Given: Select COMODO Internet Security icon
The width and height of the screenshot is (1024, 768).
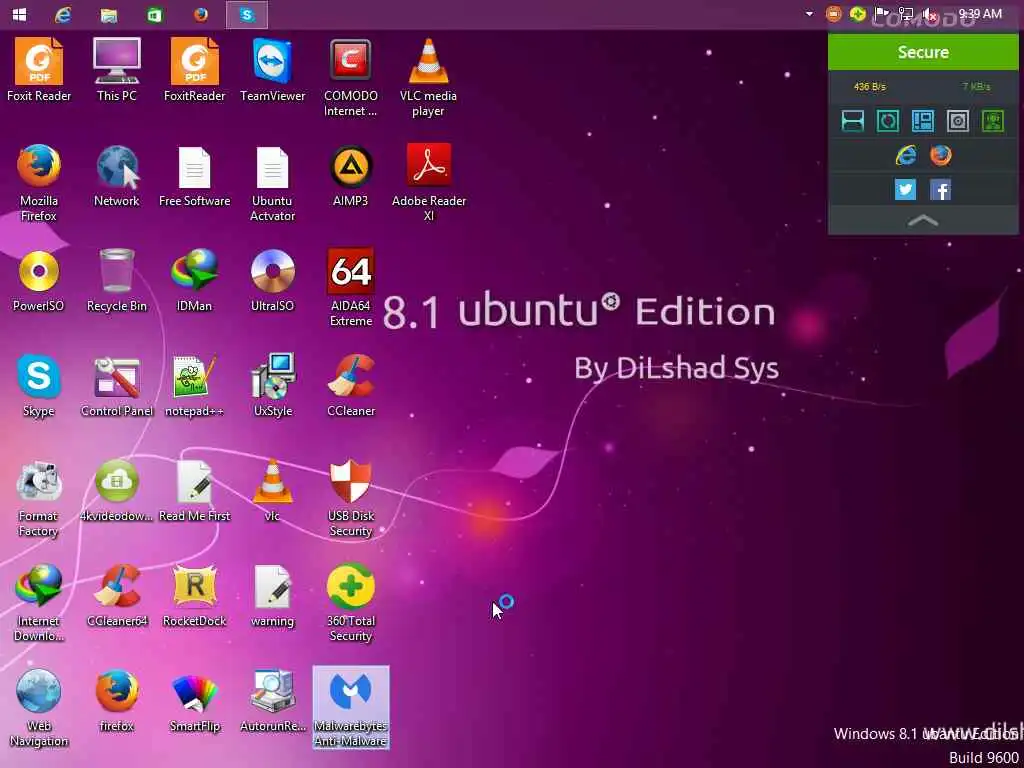Looking at the screenshot, I should click(x=351, y=77).
